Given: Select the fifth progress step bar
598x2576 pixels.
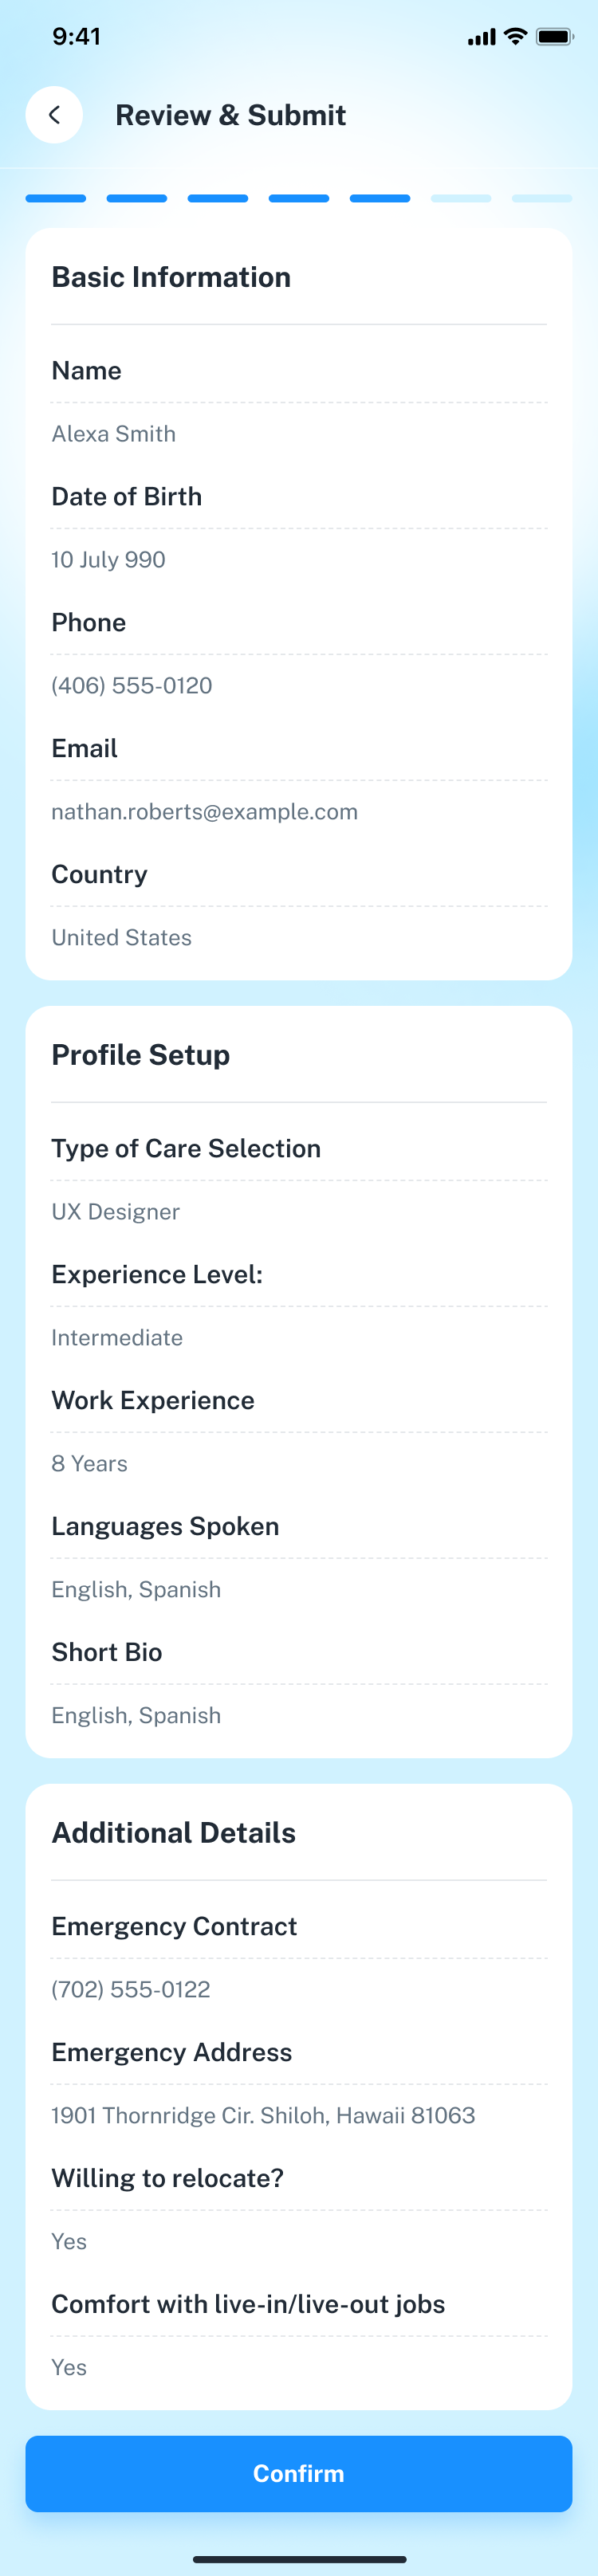Looking at the screenshot, I should (x=380, y=199).
